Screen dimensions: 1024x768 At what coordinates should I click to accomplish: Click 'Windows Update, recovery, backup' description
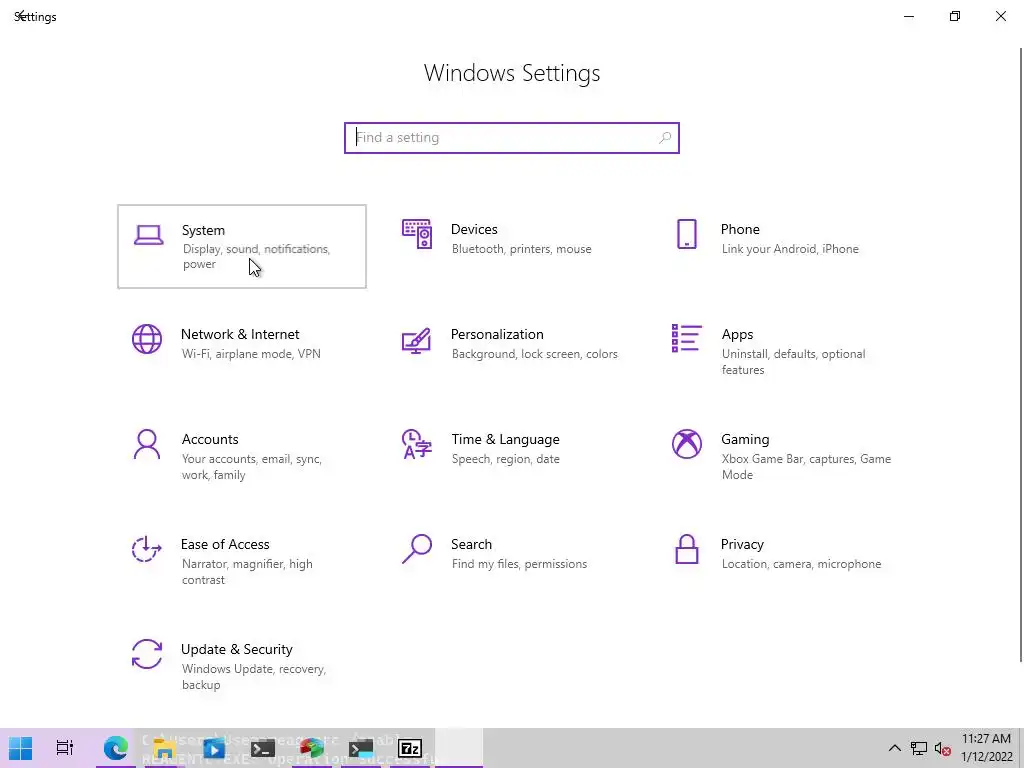(253, 677)
